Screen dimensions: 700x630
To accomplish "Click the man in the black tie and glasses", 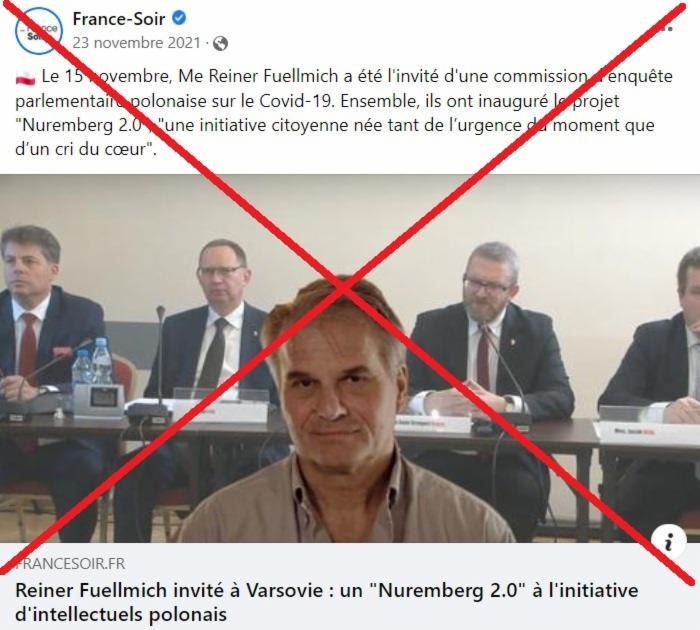I will 214,326.
